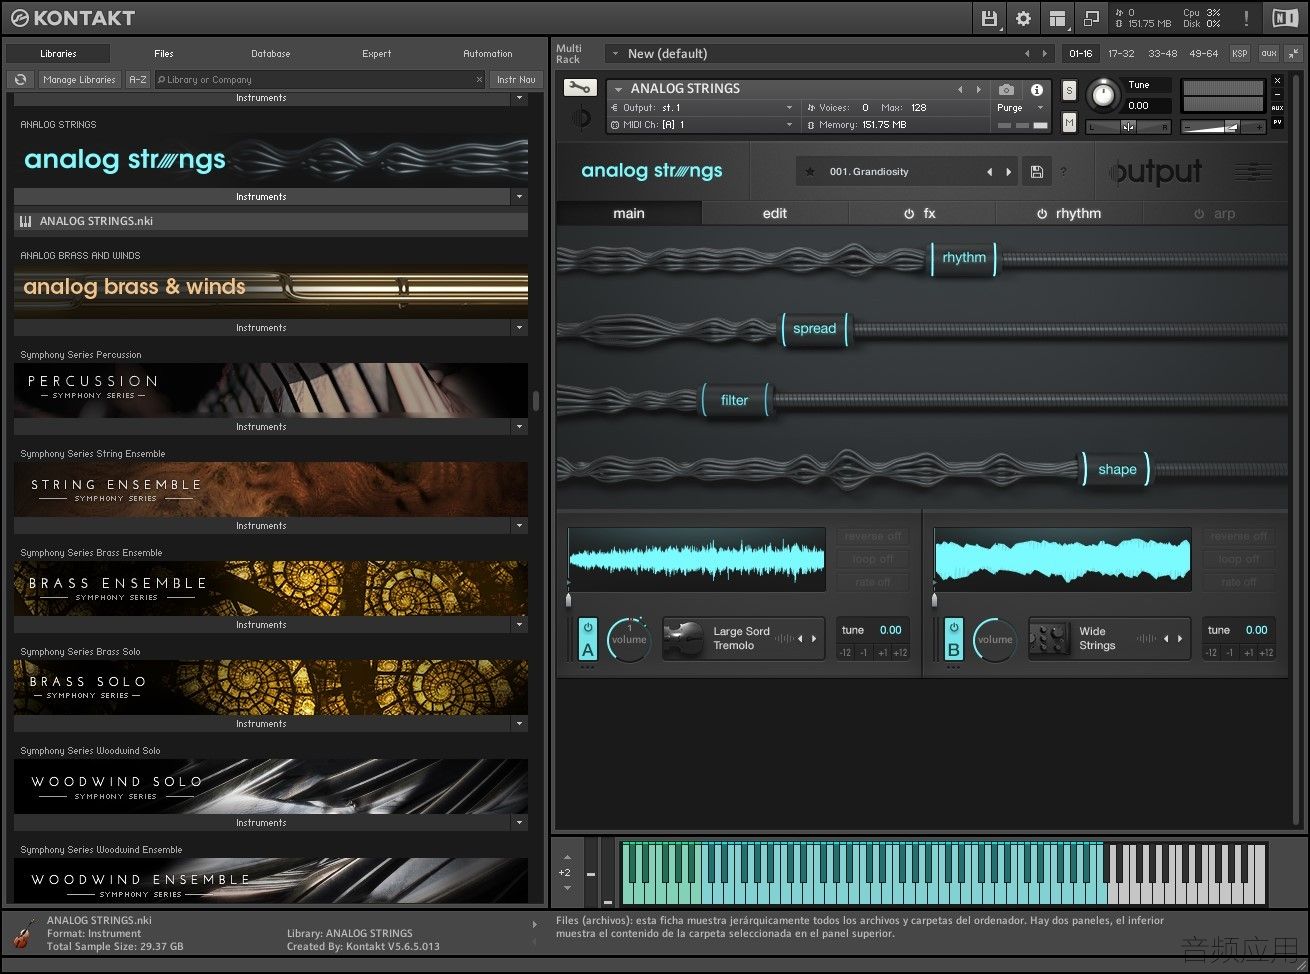1310x974 pixels.
Task: Expand Symphony Series Percussion Instruments dropdown
Action: coord(519,427)
